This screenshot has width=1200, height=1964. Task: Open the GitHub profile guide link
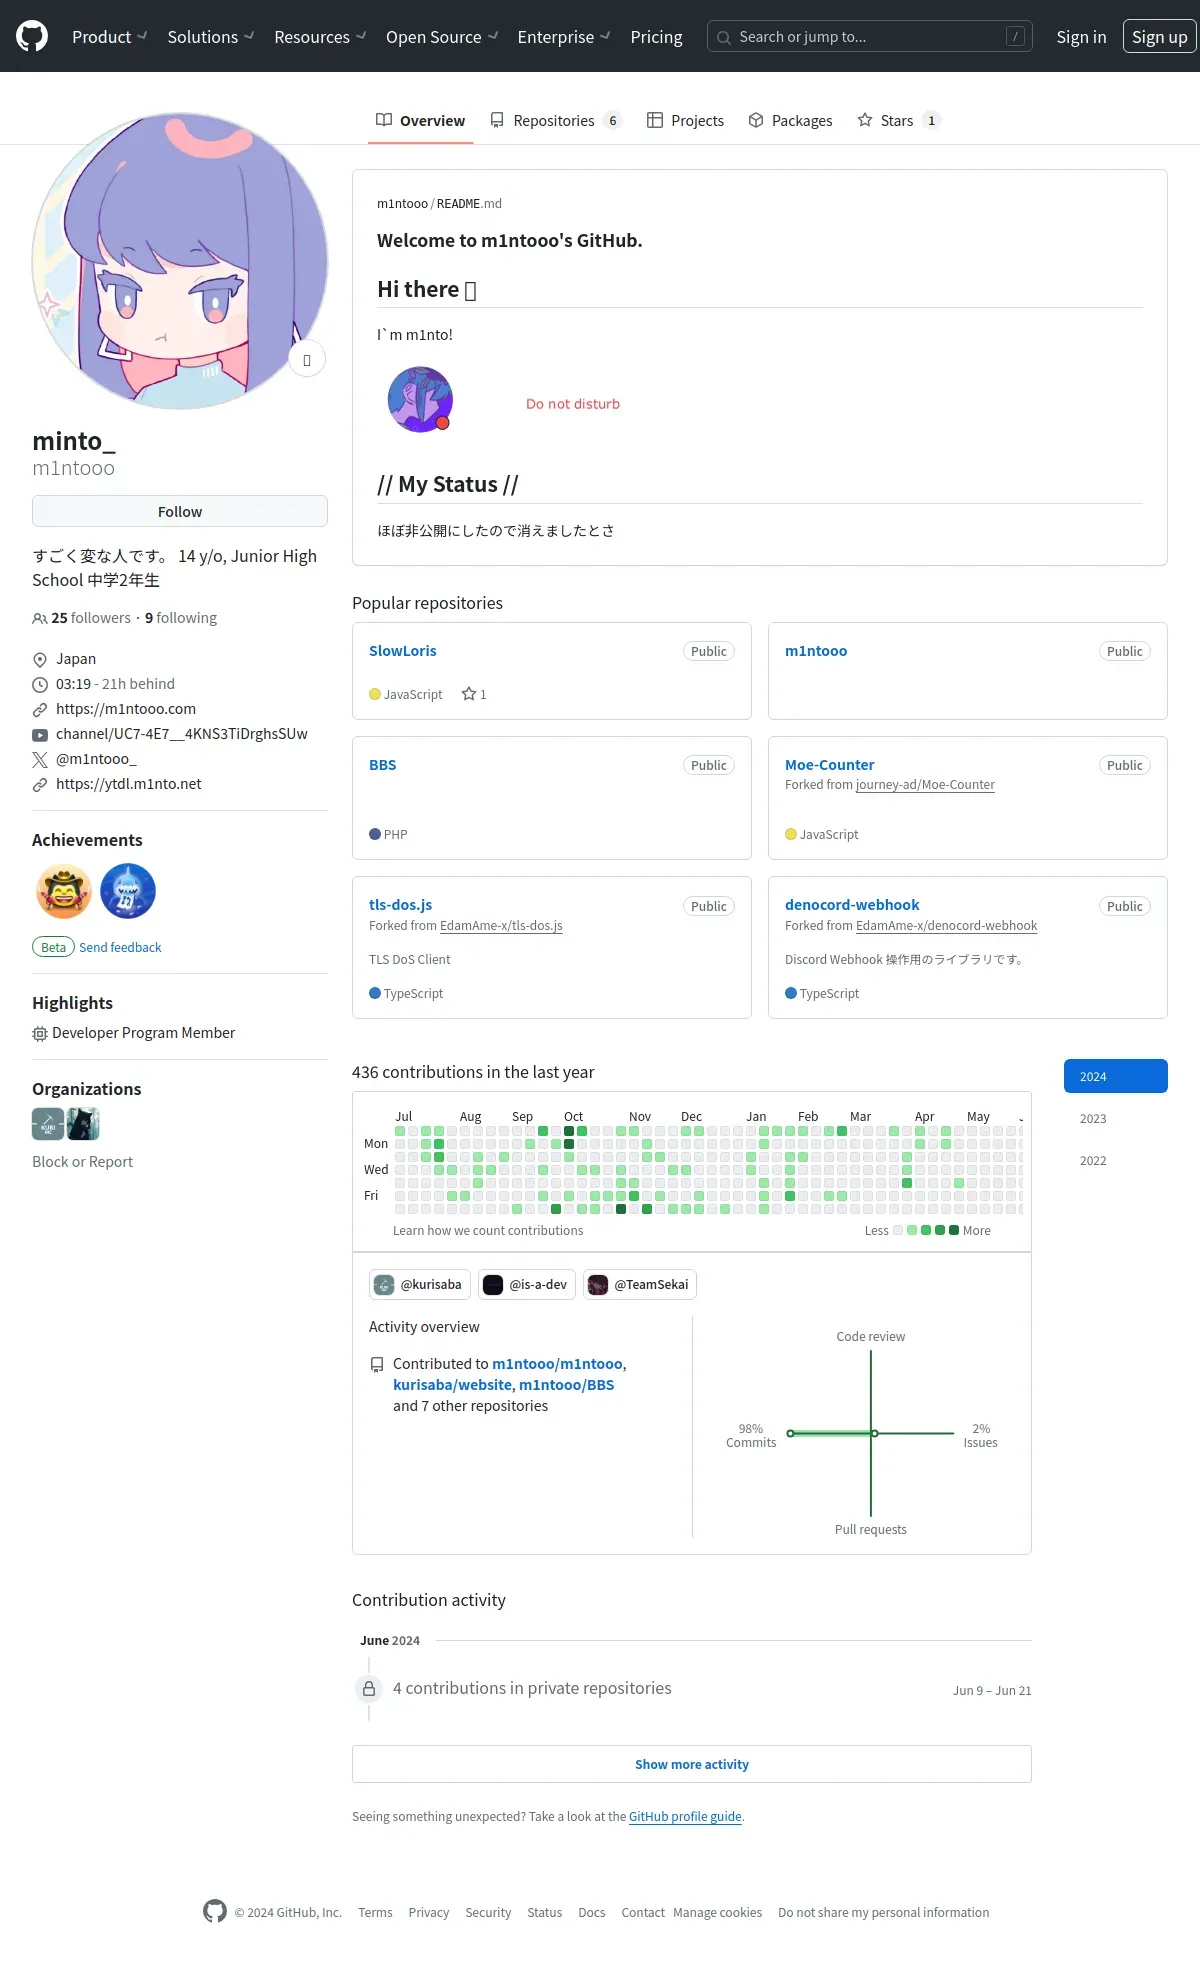coord(685,1817)
